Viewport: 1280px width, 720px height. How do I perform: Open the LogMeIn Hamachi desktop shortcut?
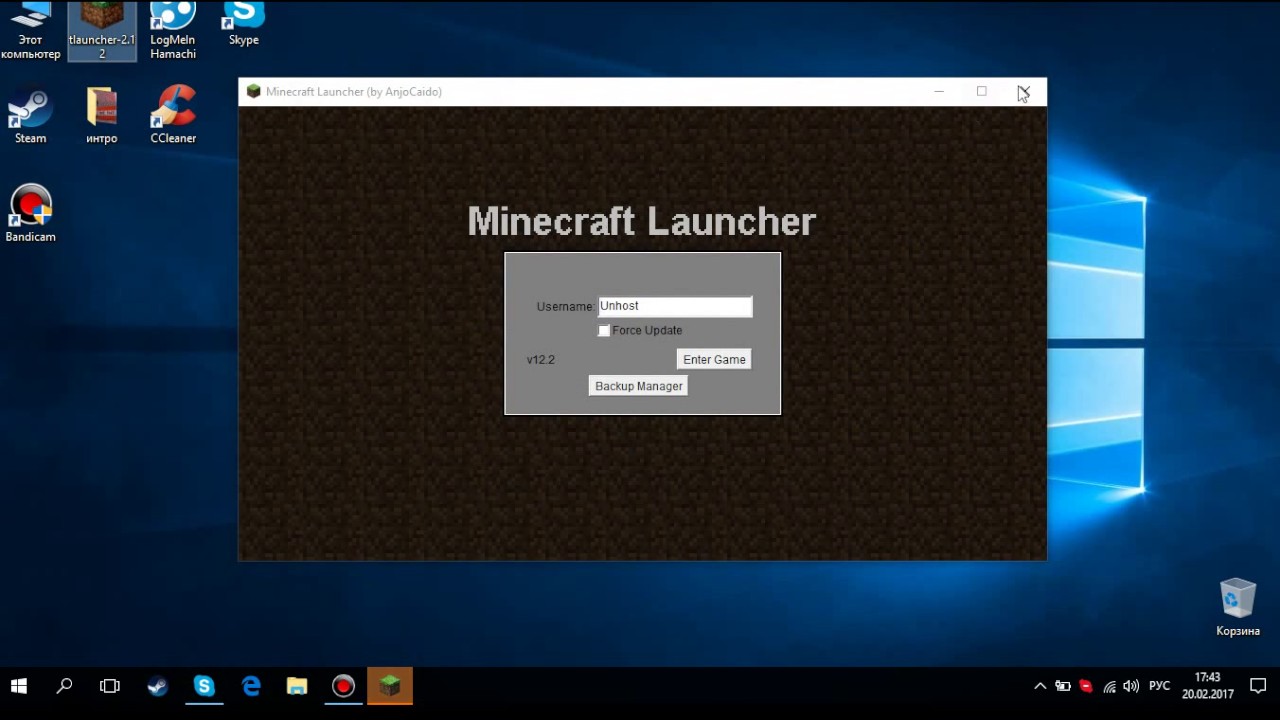(173, 30)
